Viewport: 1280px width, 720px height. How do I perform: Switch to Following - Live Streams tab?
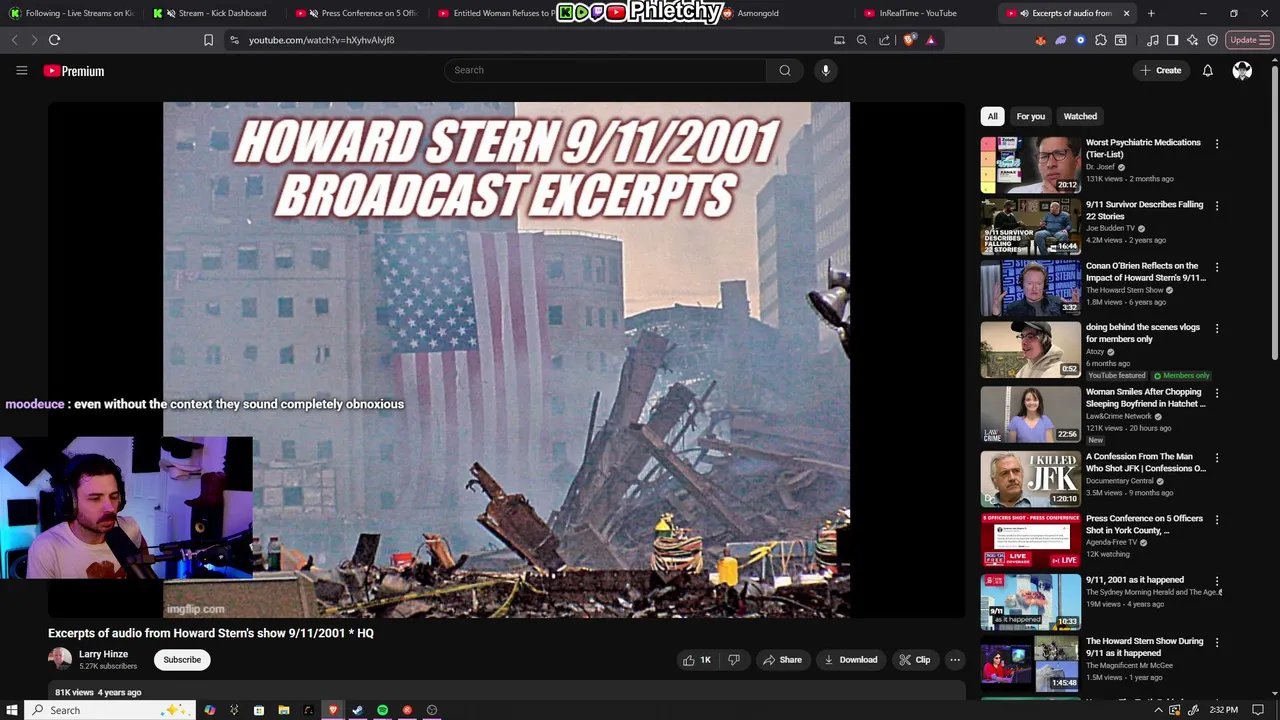pos(71,13)
